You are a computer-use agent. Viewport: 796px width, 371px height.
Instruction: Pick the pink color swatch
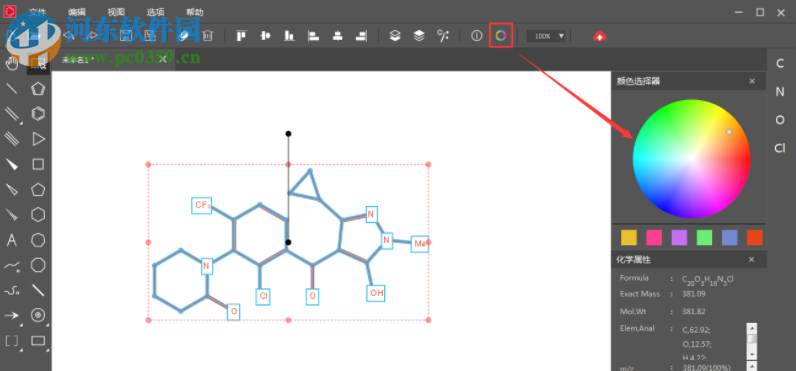coord(654,238)
